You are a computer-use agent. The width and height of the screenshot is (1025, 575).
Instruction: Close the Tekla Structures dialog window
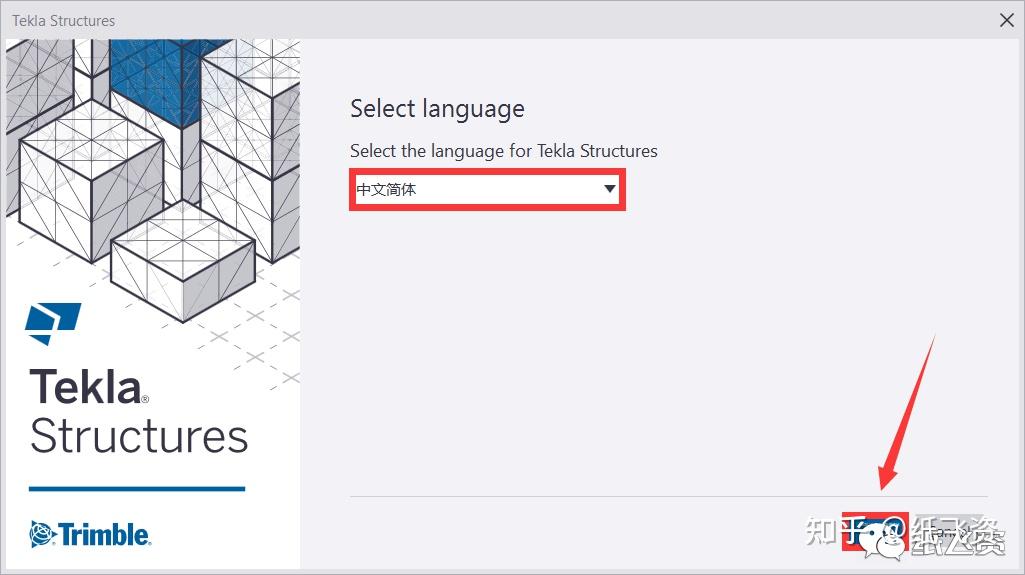[x=1006, y=20]
